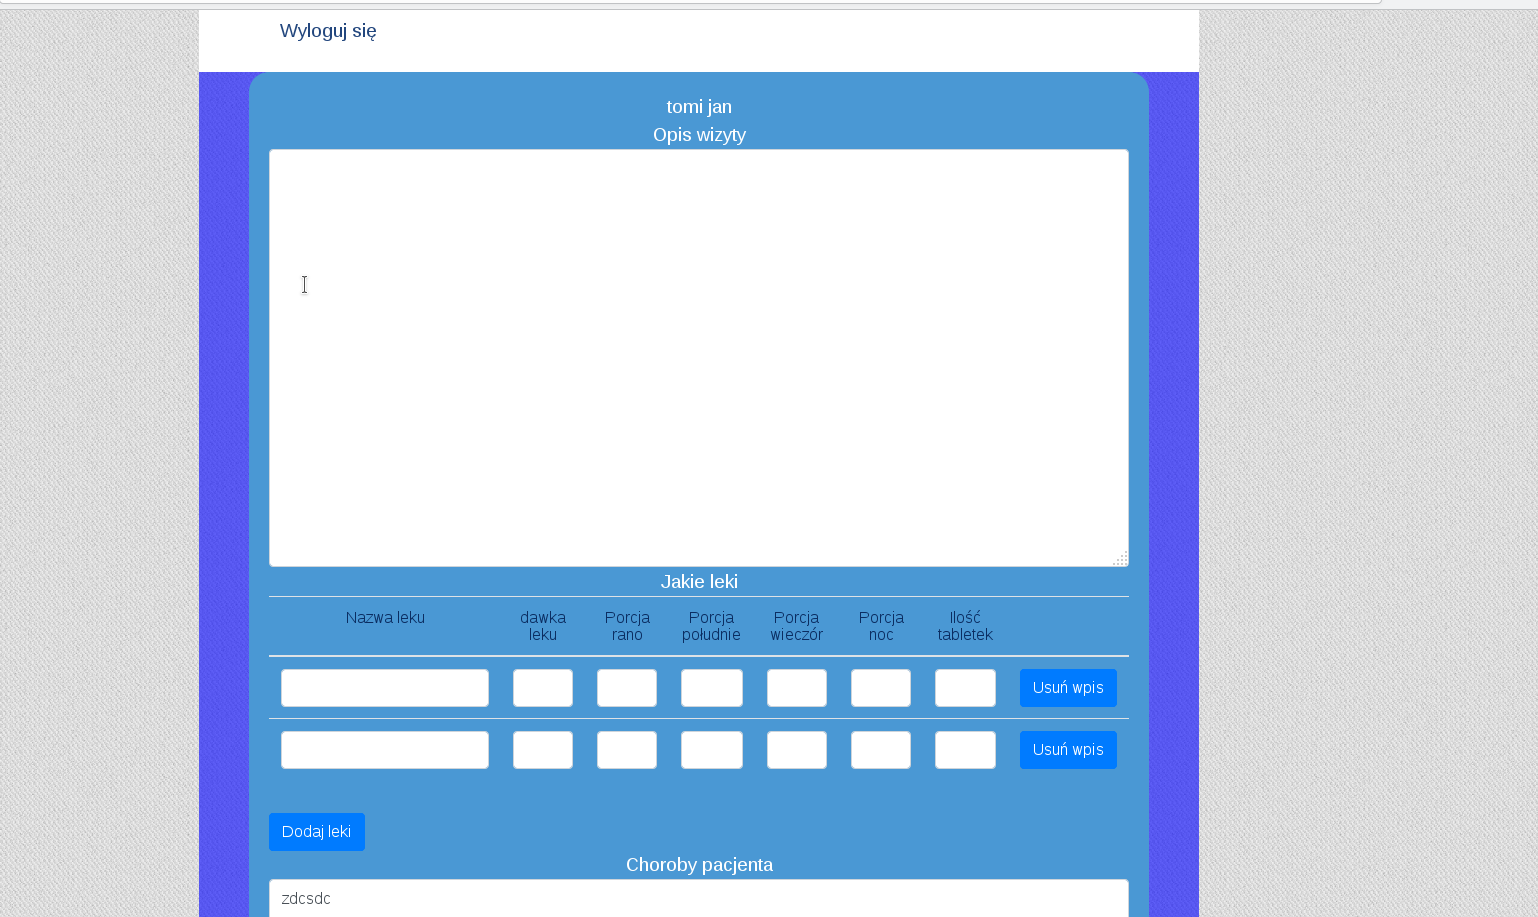This screenshot has width=1538, height=917.
Task: Click second row Porcja południe input
Action: coord(711,750)
